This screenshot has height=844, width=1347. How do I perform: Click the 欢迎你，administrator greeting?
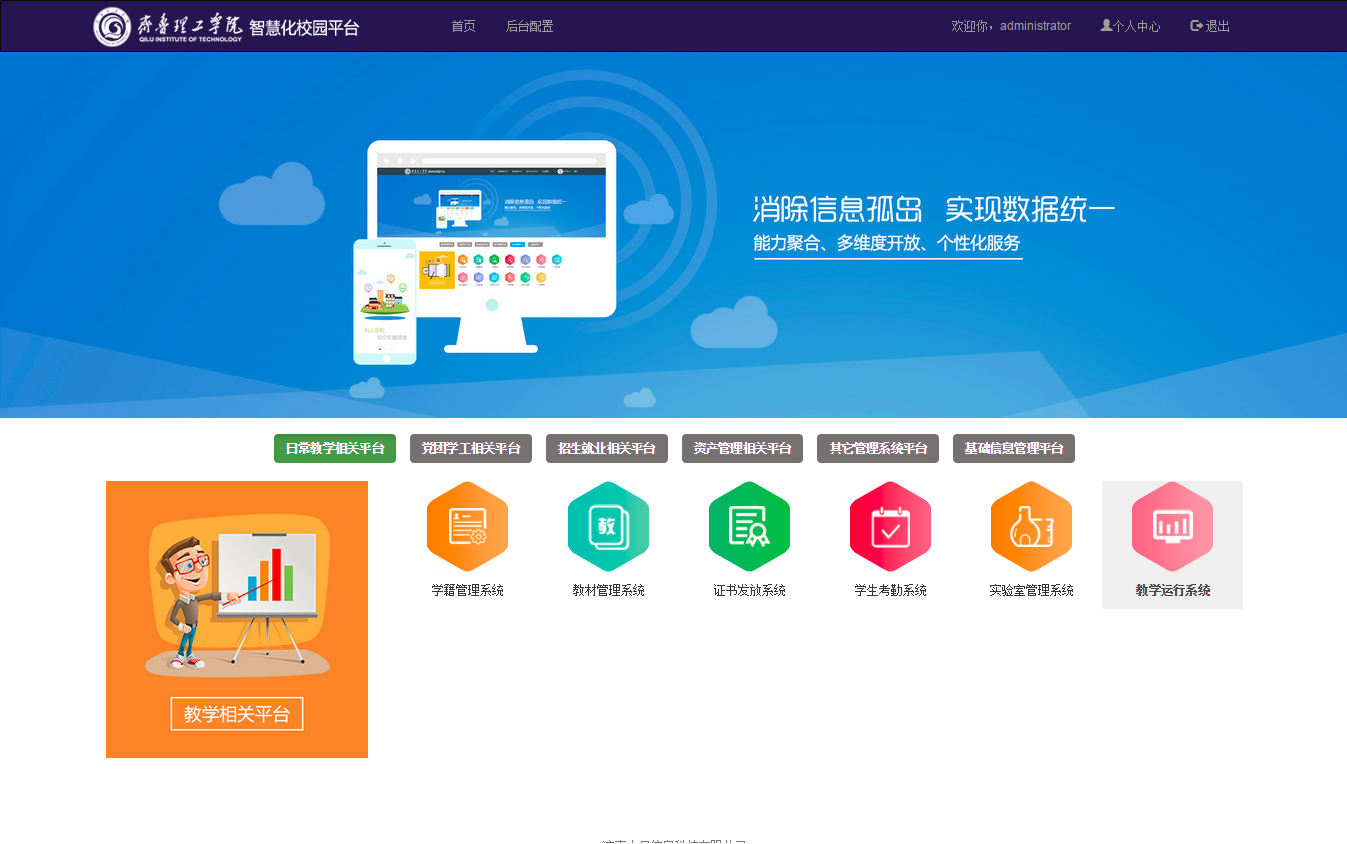[1011, 26]
